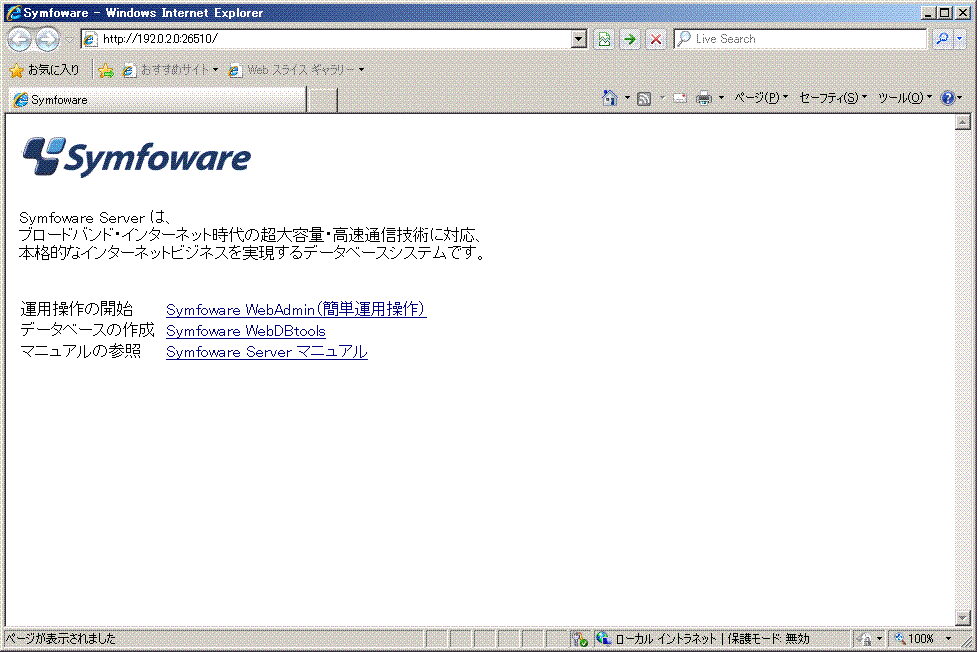Open the セーフティ(S) menu

pos(832,98)
